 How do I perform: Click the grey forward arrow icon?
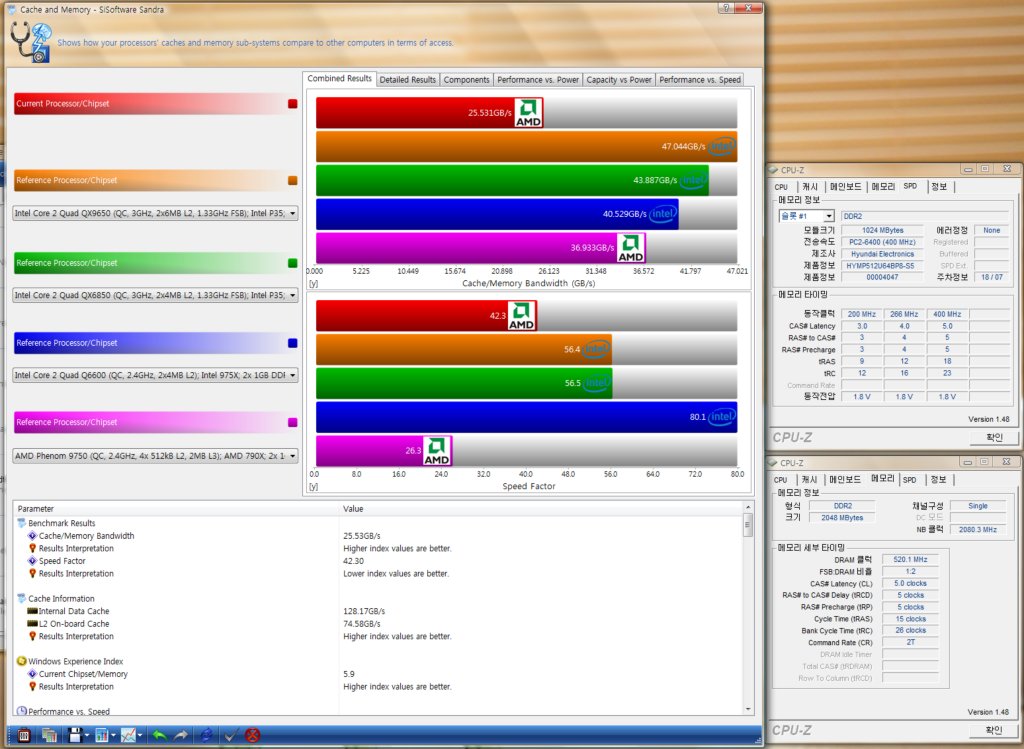point(181,735)
